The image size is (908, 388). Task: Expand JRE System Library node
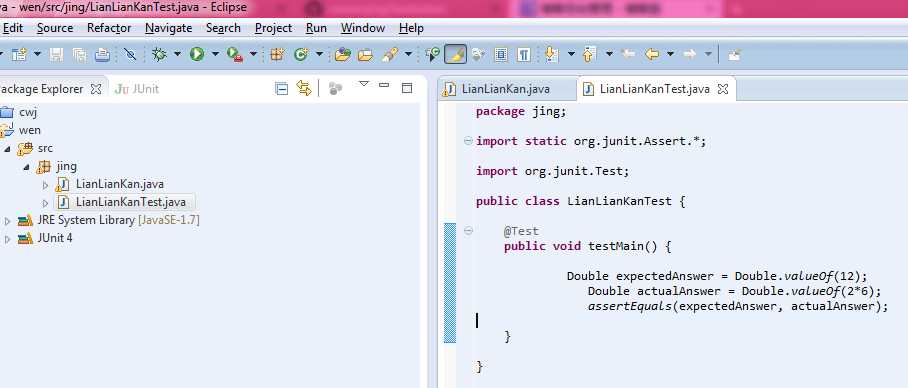point(7,221)
